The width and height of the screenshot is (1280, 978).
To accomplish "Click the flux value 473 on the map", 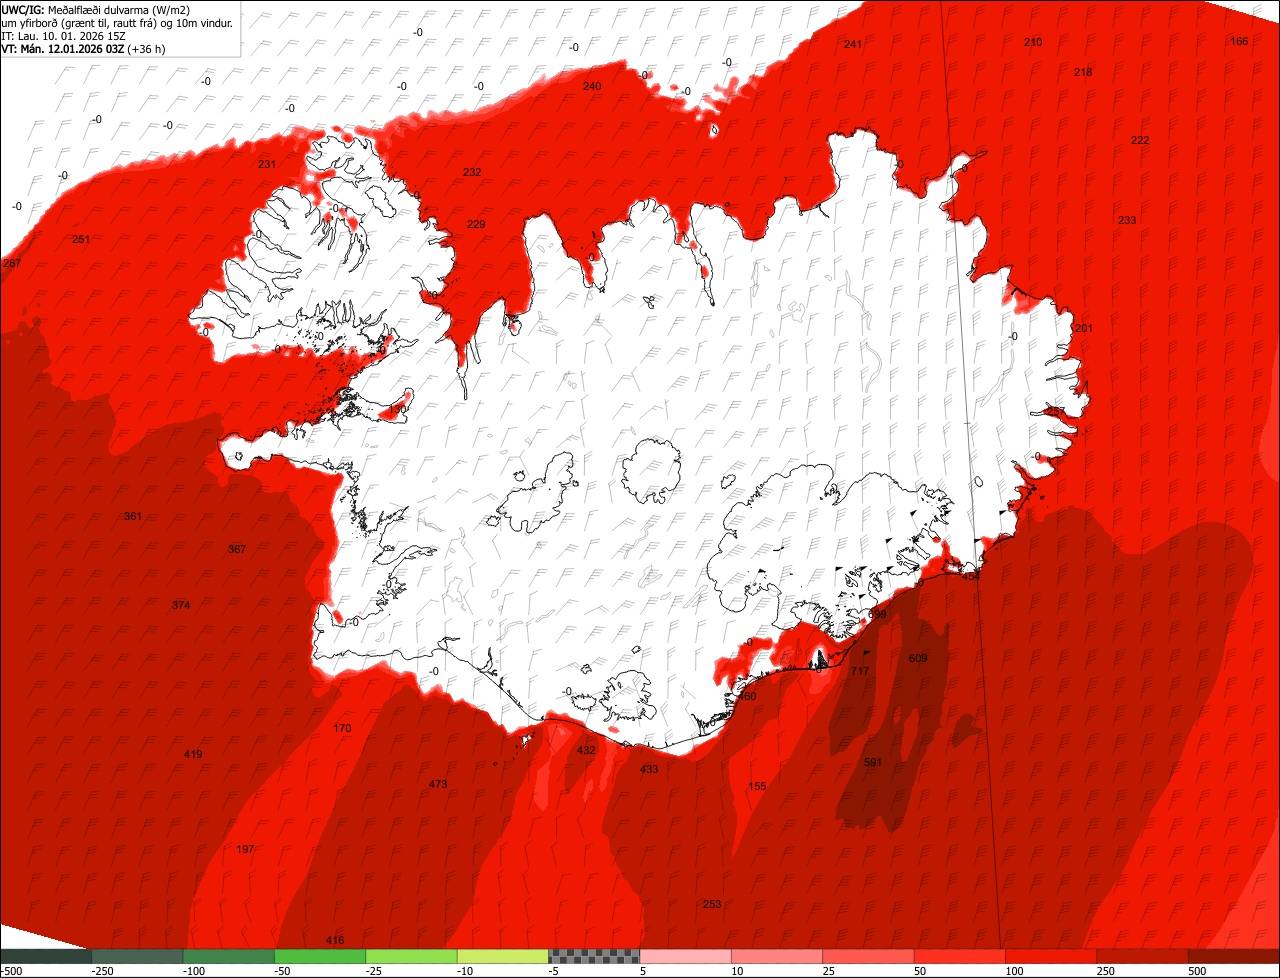I will (438, 784).
